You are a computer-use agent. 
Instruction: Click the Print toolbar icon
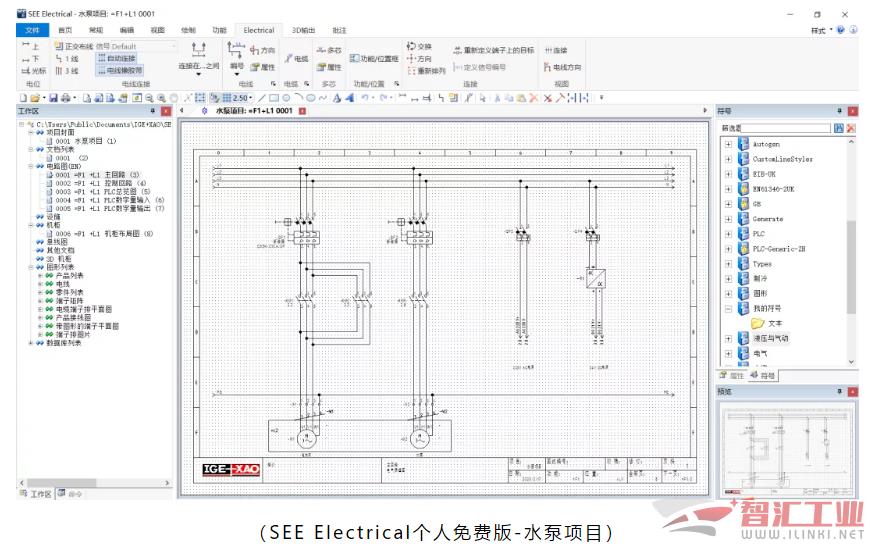coord(66,98)
